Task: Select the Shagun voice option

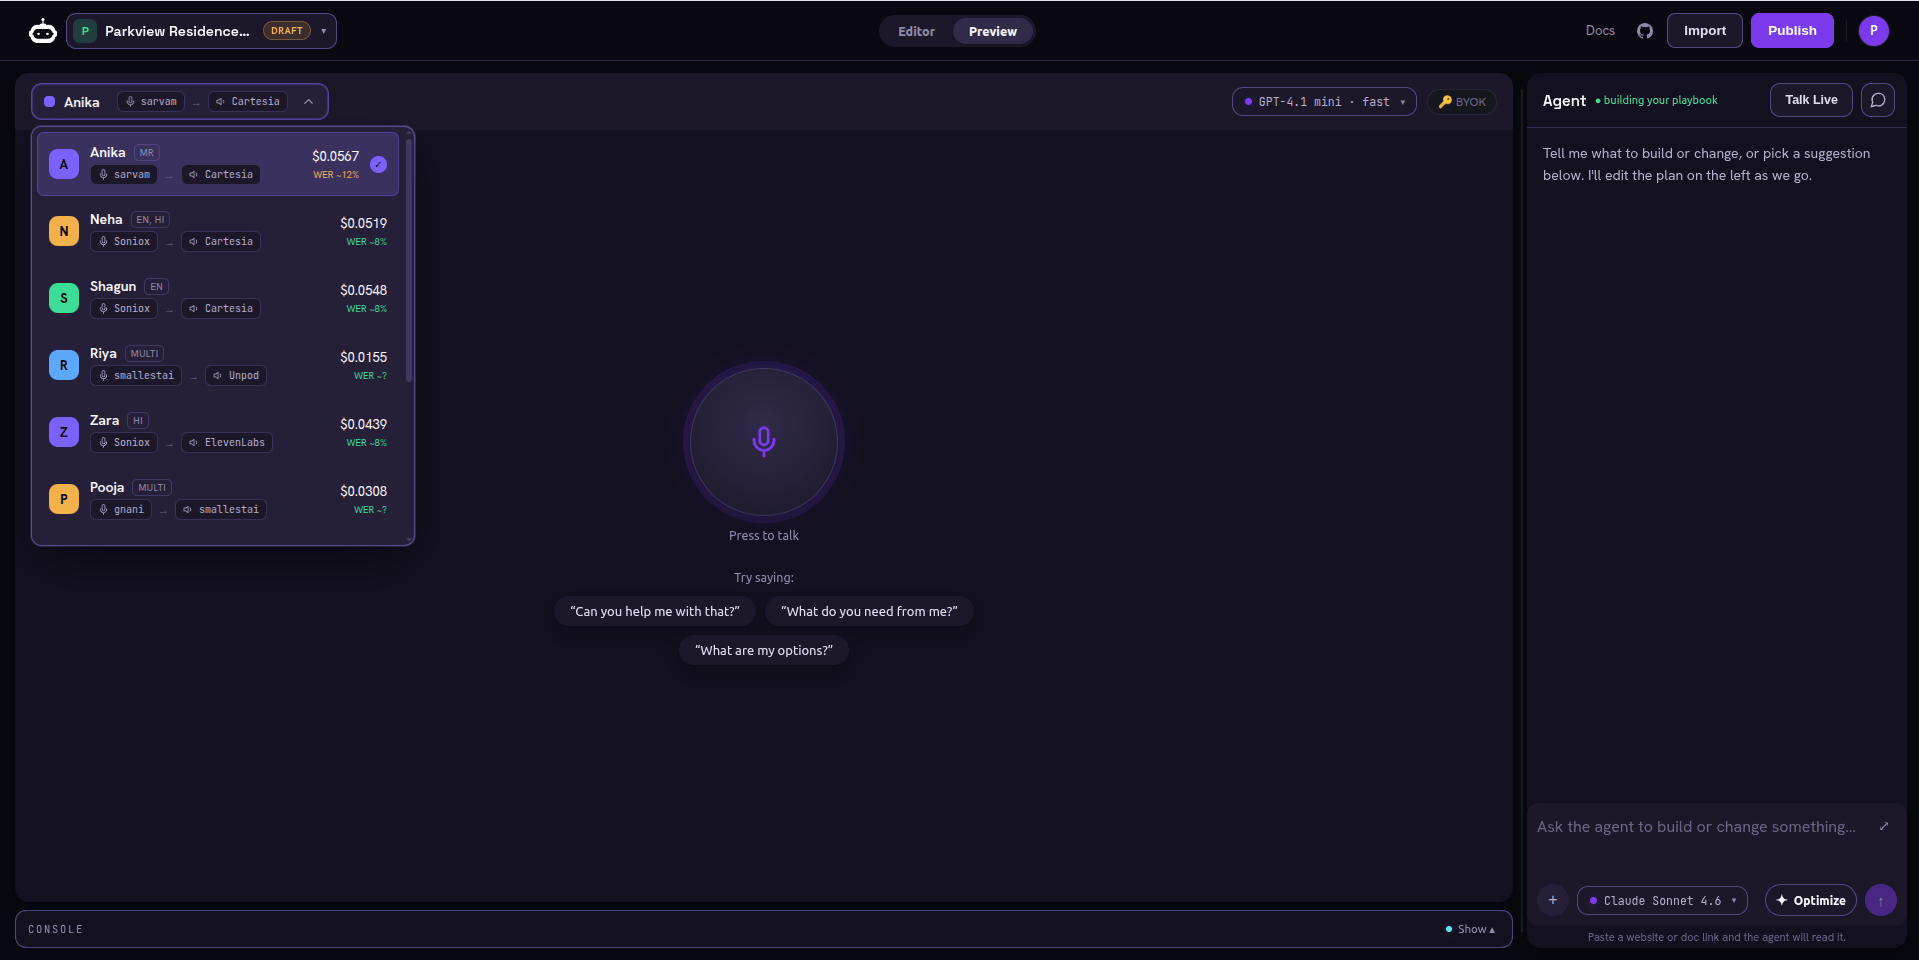Action: [218, 298]
